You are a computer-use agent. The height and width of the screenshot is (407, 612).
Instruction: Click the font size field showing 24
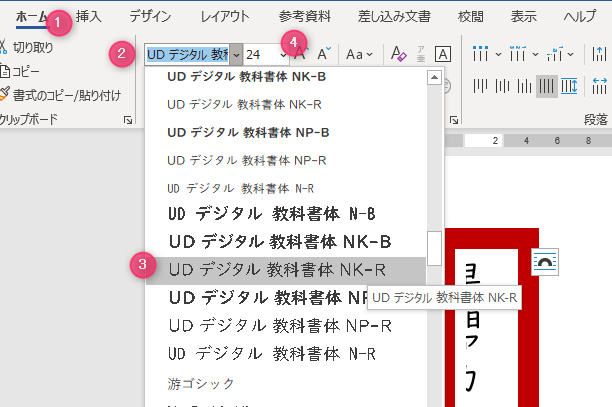coord(262,54)
